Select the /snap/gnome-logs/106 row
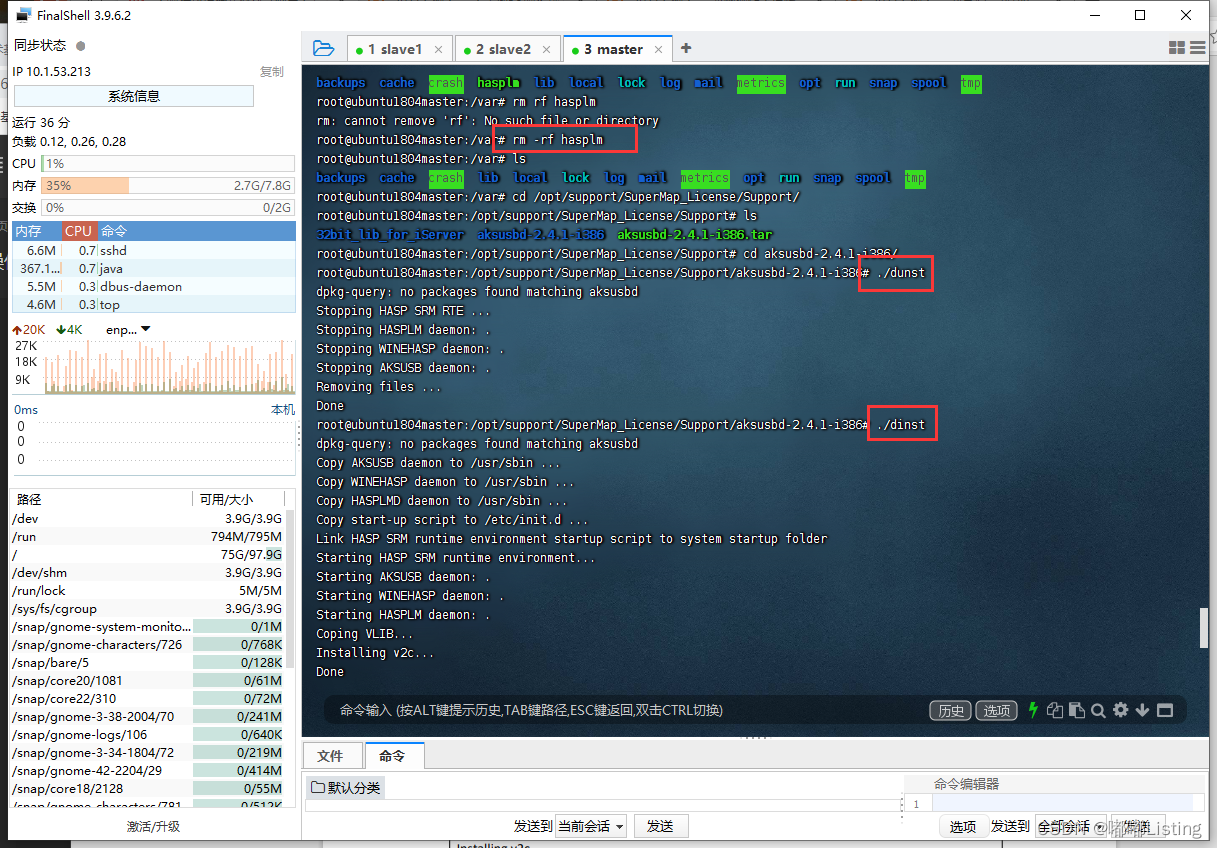This screenshot has height=848, width=1217. [148, 734]
